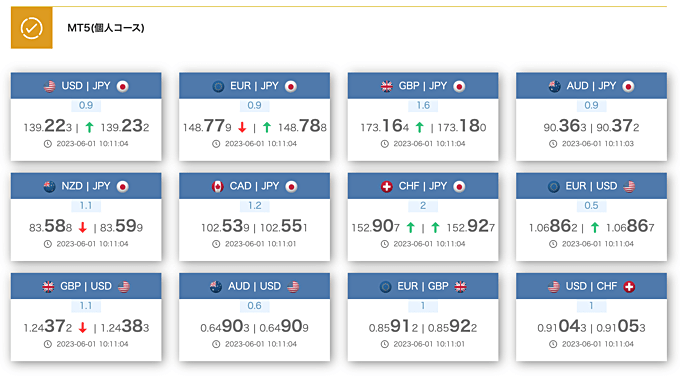Click the green up arrow in the GBP | JPY quote

[x=419, y=127]
